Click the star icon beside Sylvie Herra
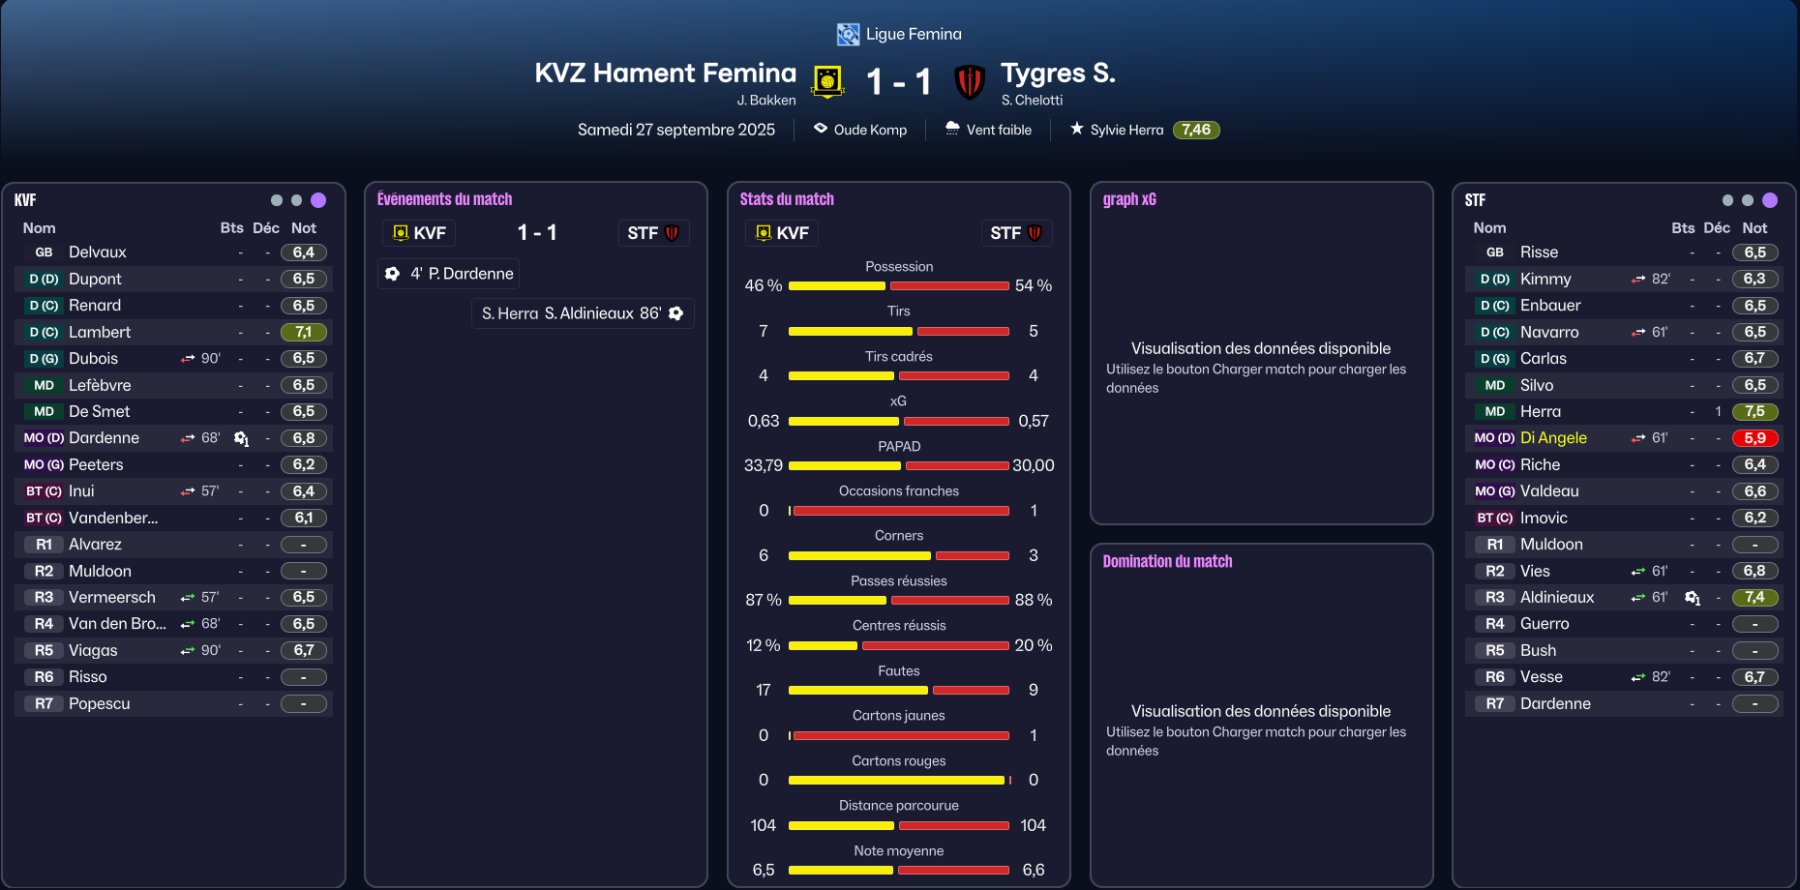Image resolution: width=1800 pixels, height=890 pixels. pyautogui.click(x=1076, y=129)
